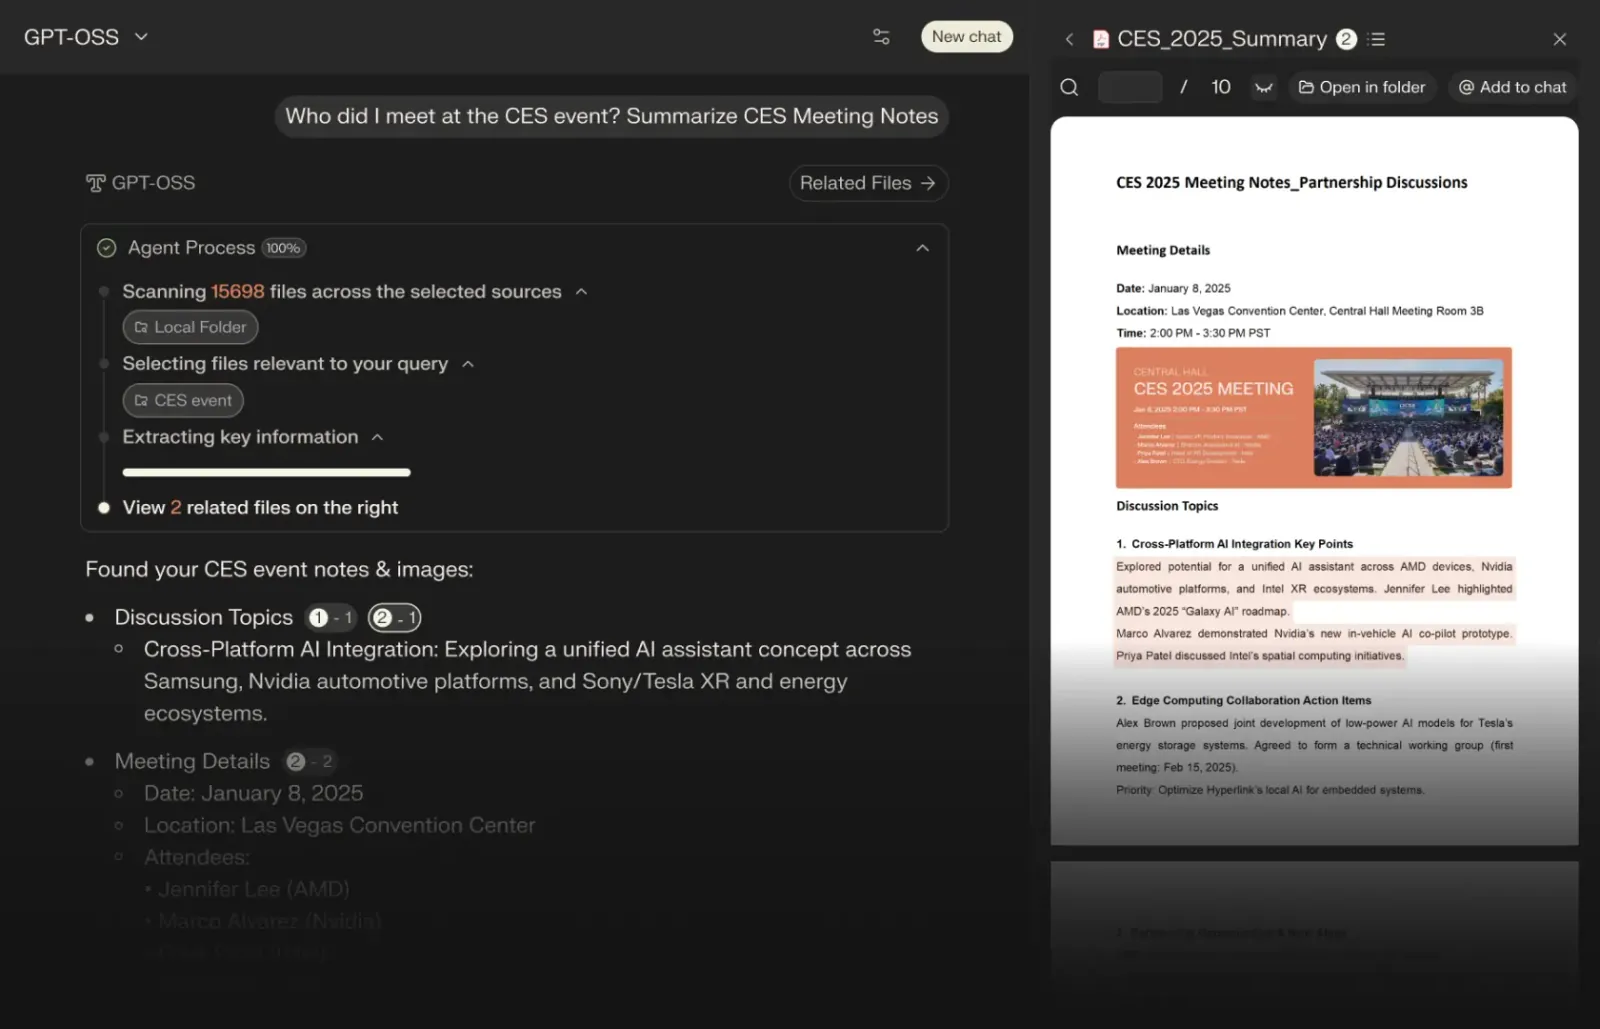The width and height of the screenshot is (1600, 1029).
Task: Collapse Selecting files relevant to your query
Action: 467,364
